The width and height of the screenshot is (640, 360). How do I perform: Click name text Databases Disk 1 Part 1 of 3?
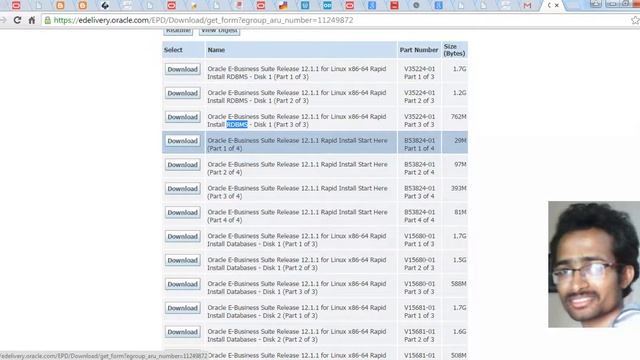[297, 240]
